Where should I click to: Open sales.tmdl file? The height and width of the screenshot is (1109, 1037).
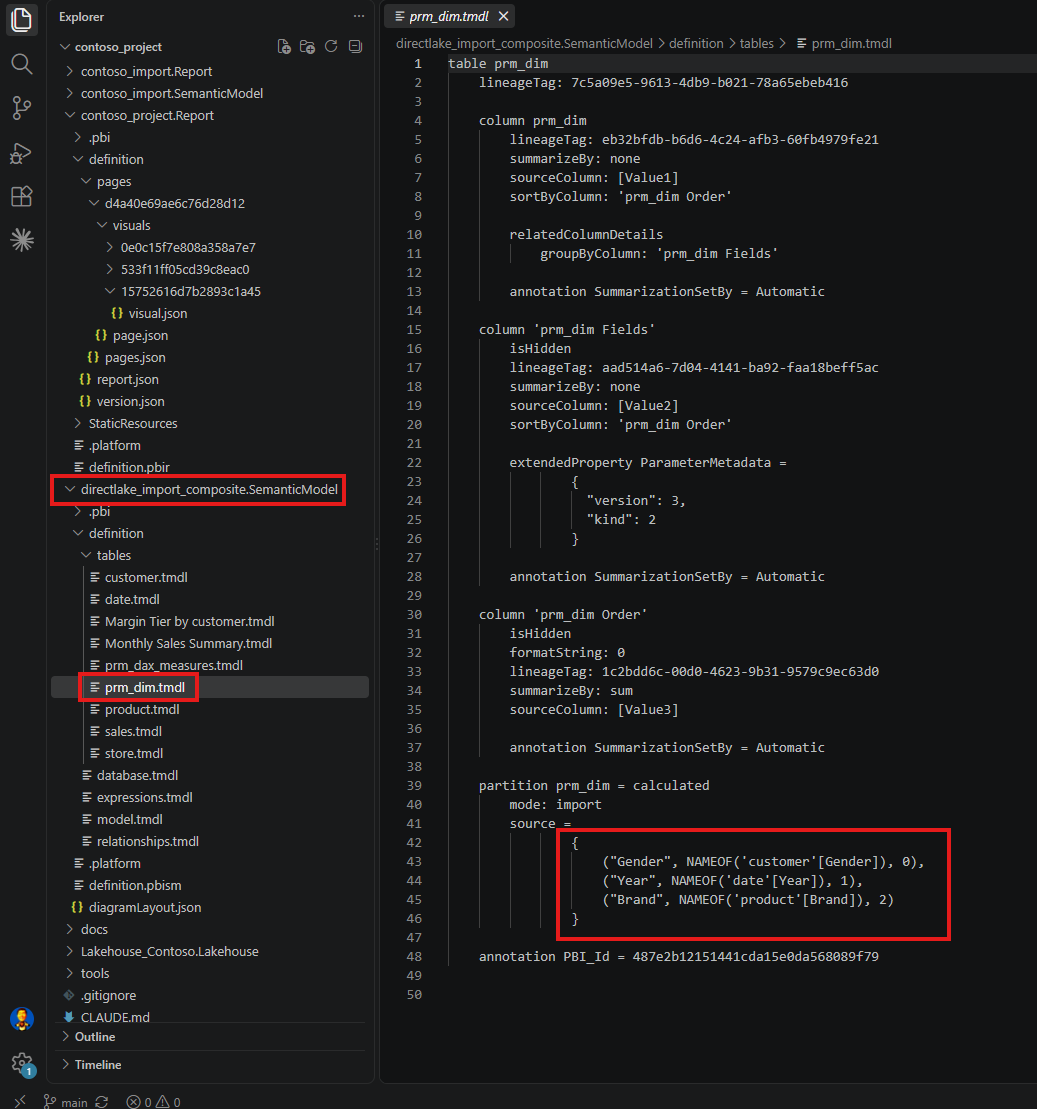coord(133,731)
